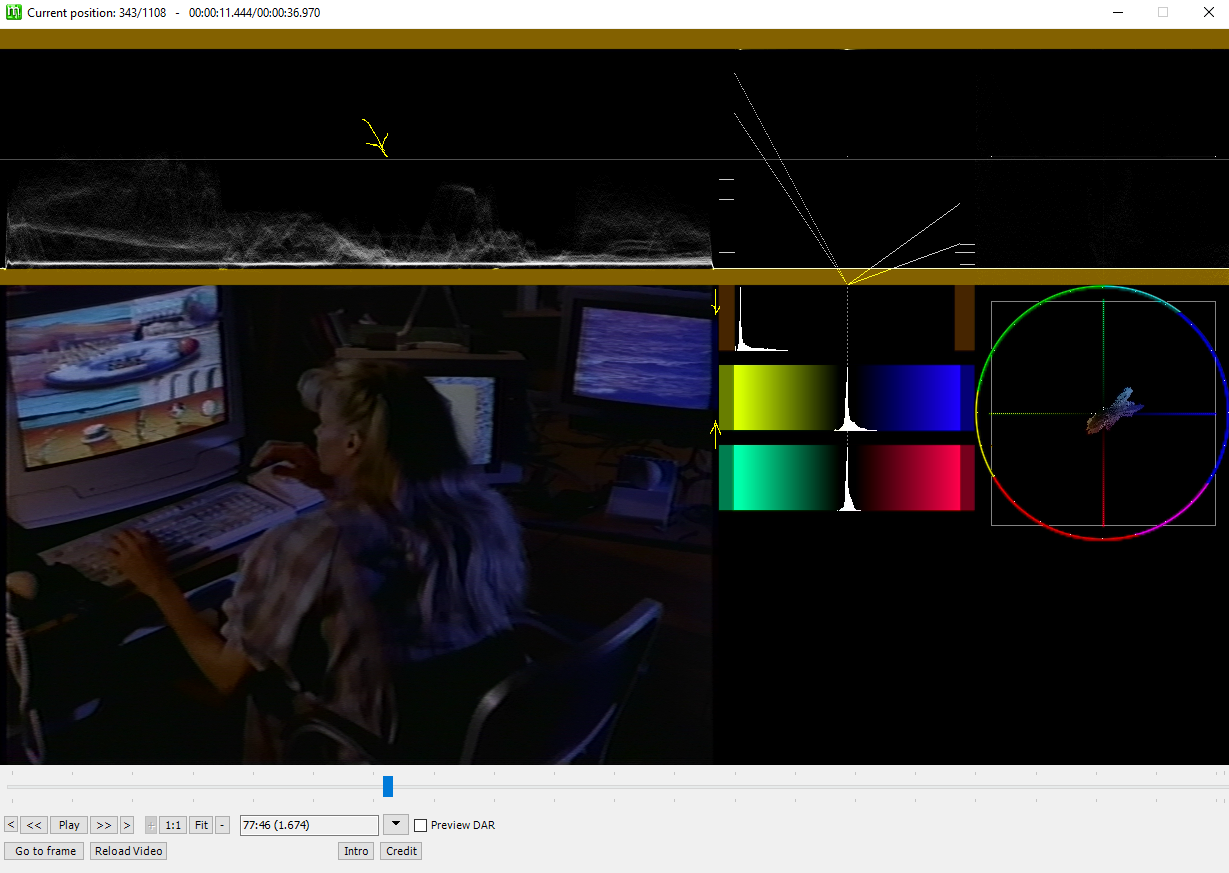Click the blue timeline slider handle
This screenshot has width=1229, height=873.
[x=388, y=787]
